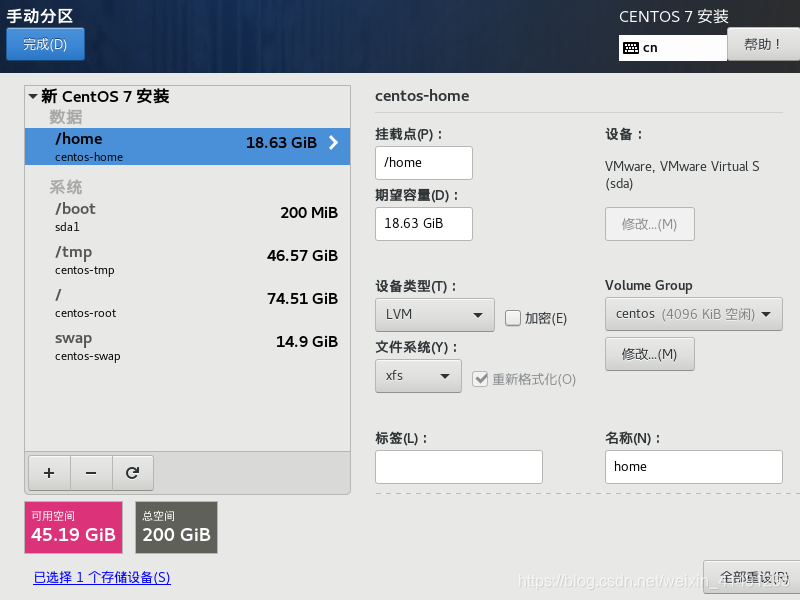Open the LVM device type dropdown
This screenshot has height=600, width=800.
click(435, 315)
